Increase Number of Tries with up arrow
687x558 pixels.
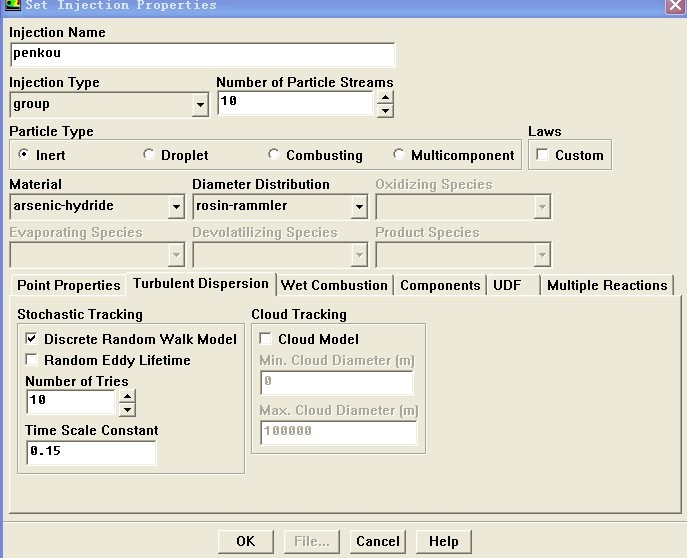[127, 396]
